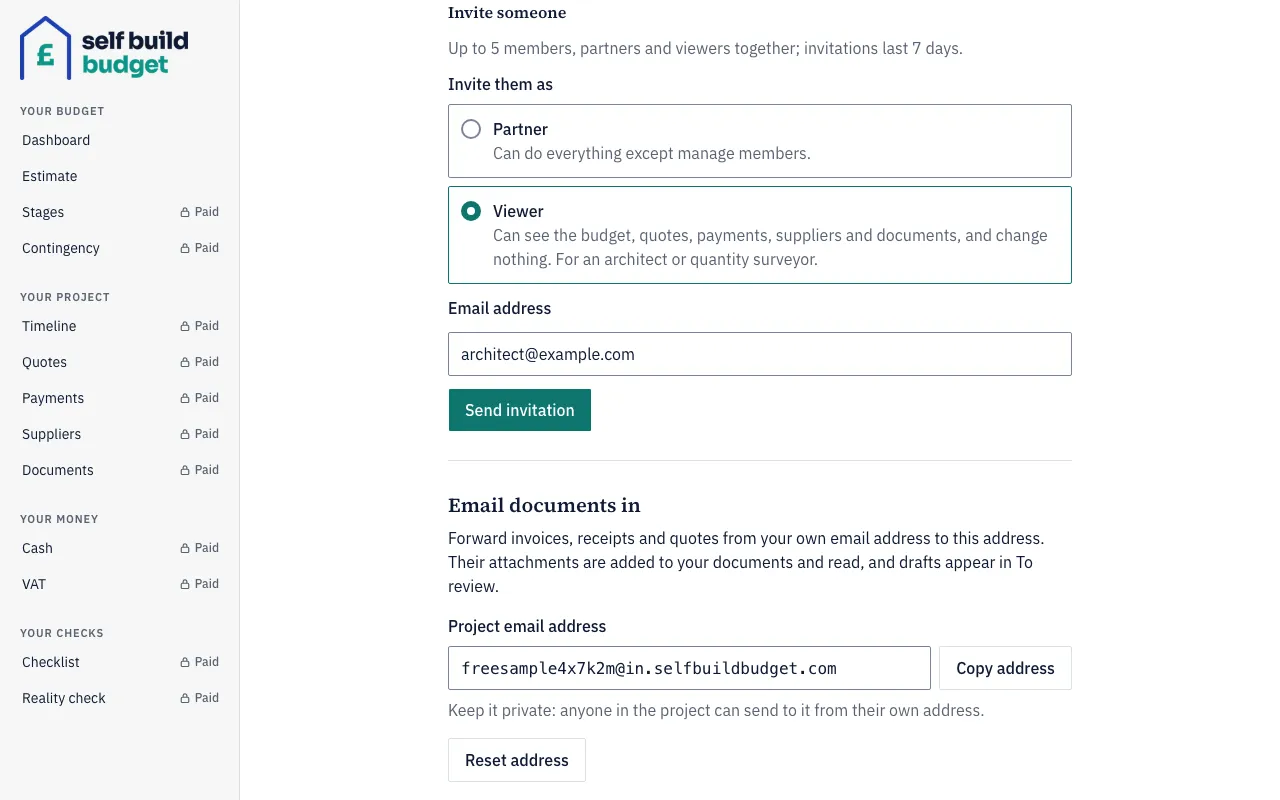Image resolution: width=1280 pixels, height=800 pixels.
Task: Open the Reality check page
Action: (120, 698)
